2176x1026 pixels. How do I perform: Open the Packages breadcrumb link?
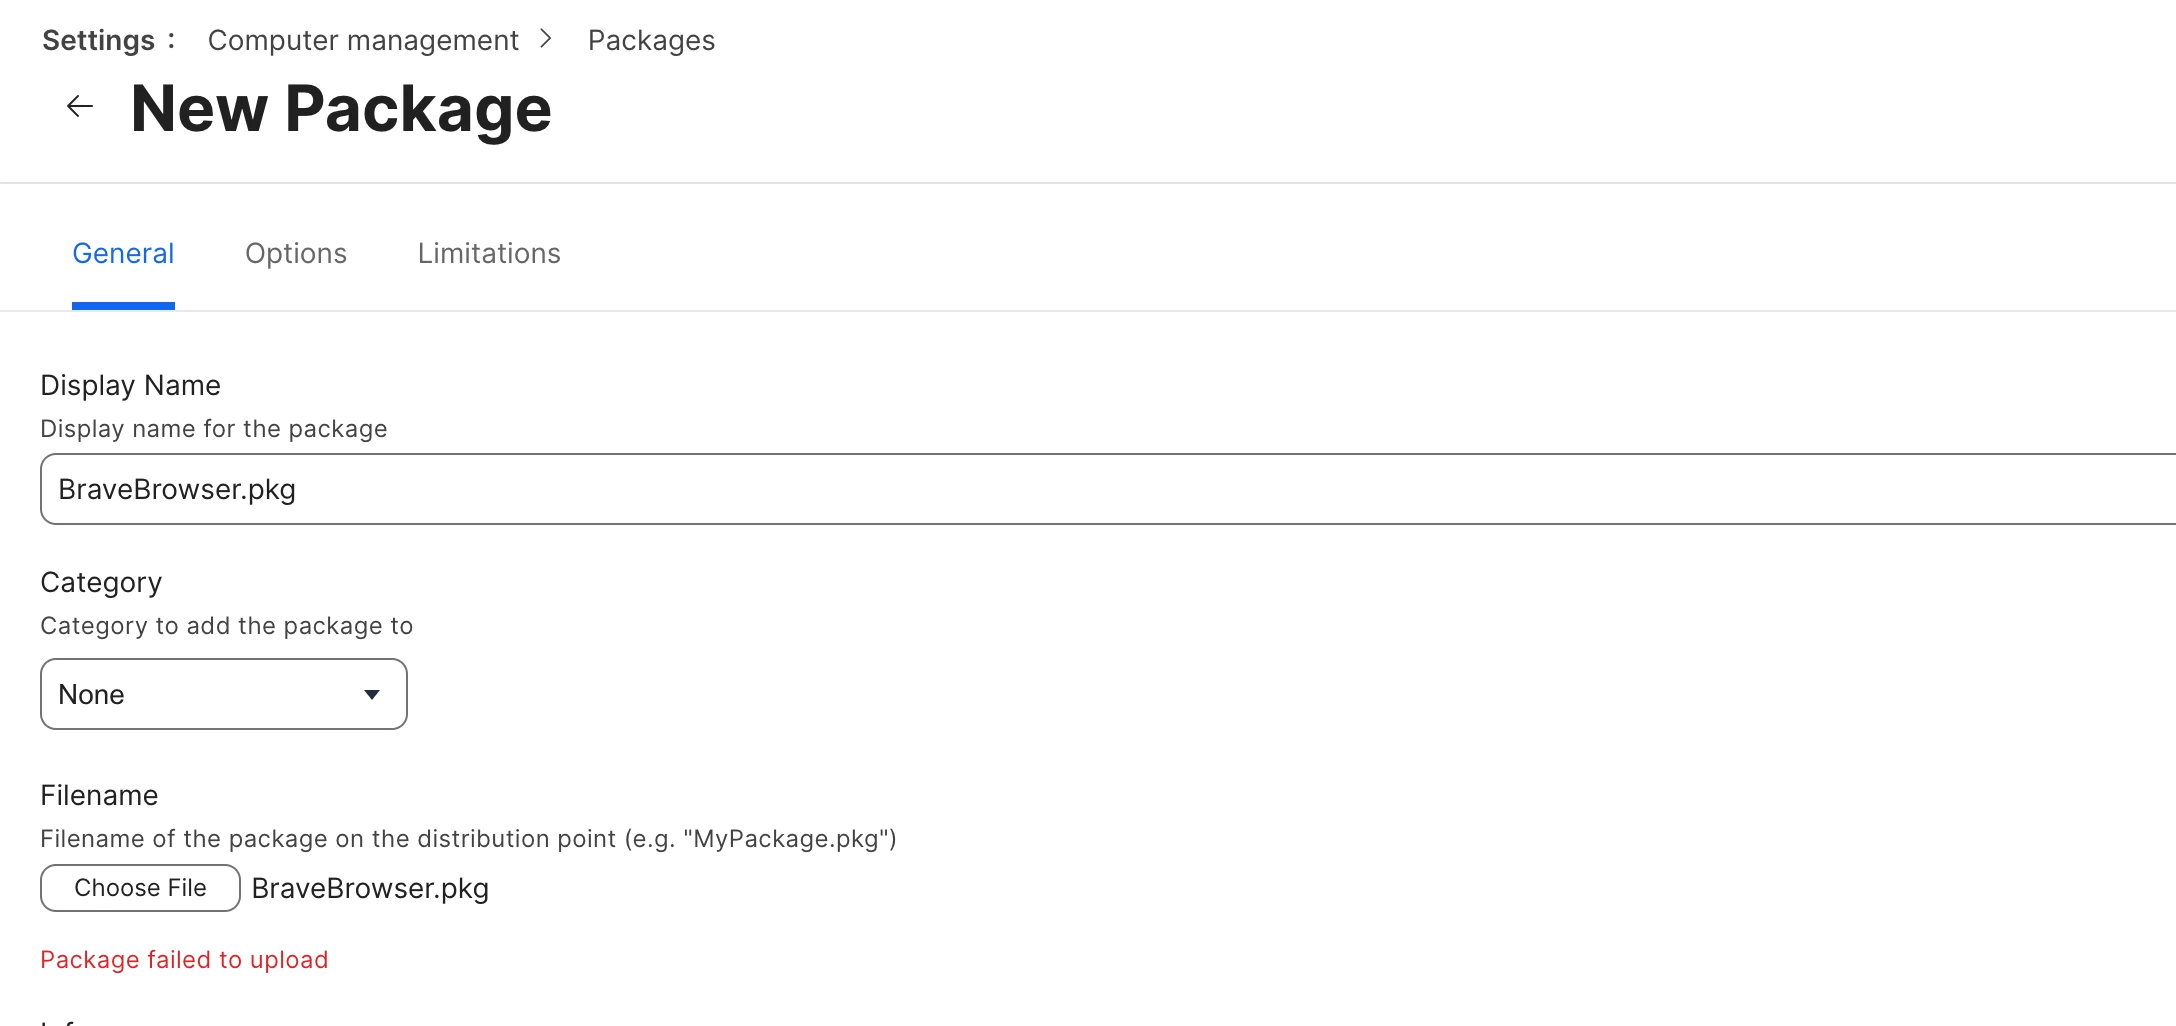click(651, 40)
